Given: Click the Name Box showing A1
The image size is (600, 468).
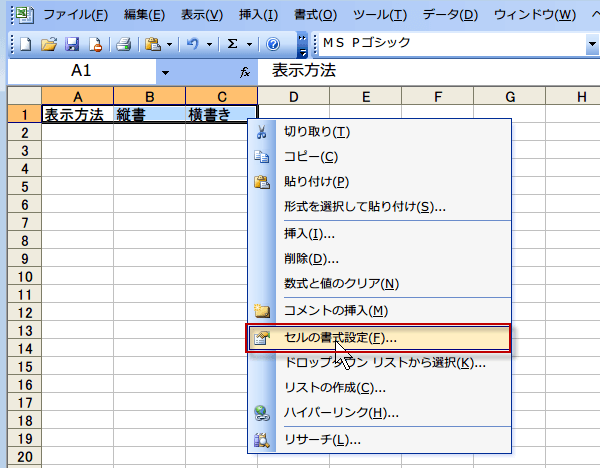Looking at the screenshot, I should [82, 72].
